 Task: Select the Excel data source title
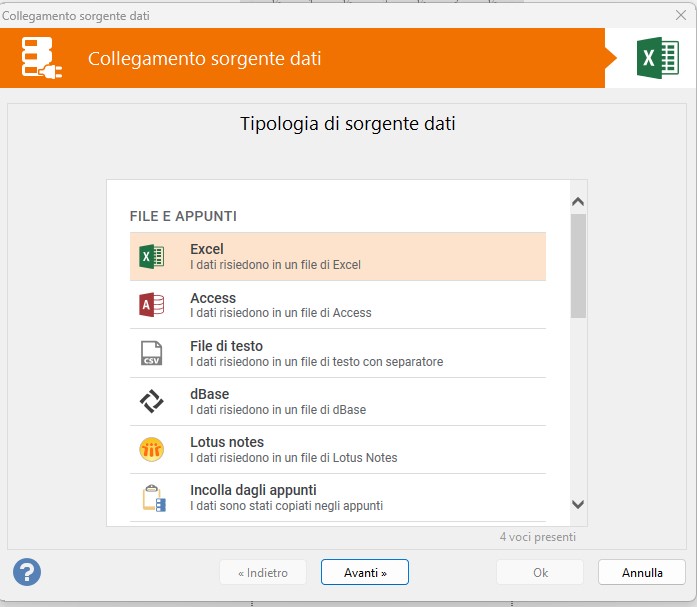[207, 249]
